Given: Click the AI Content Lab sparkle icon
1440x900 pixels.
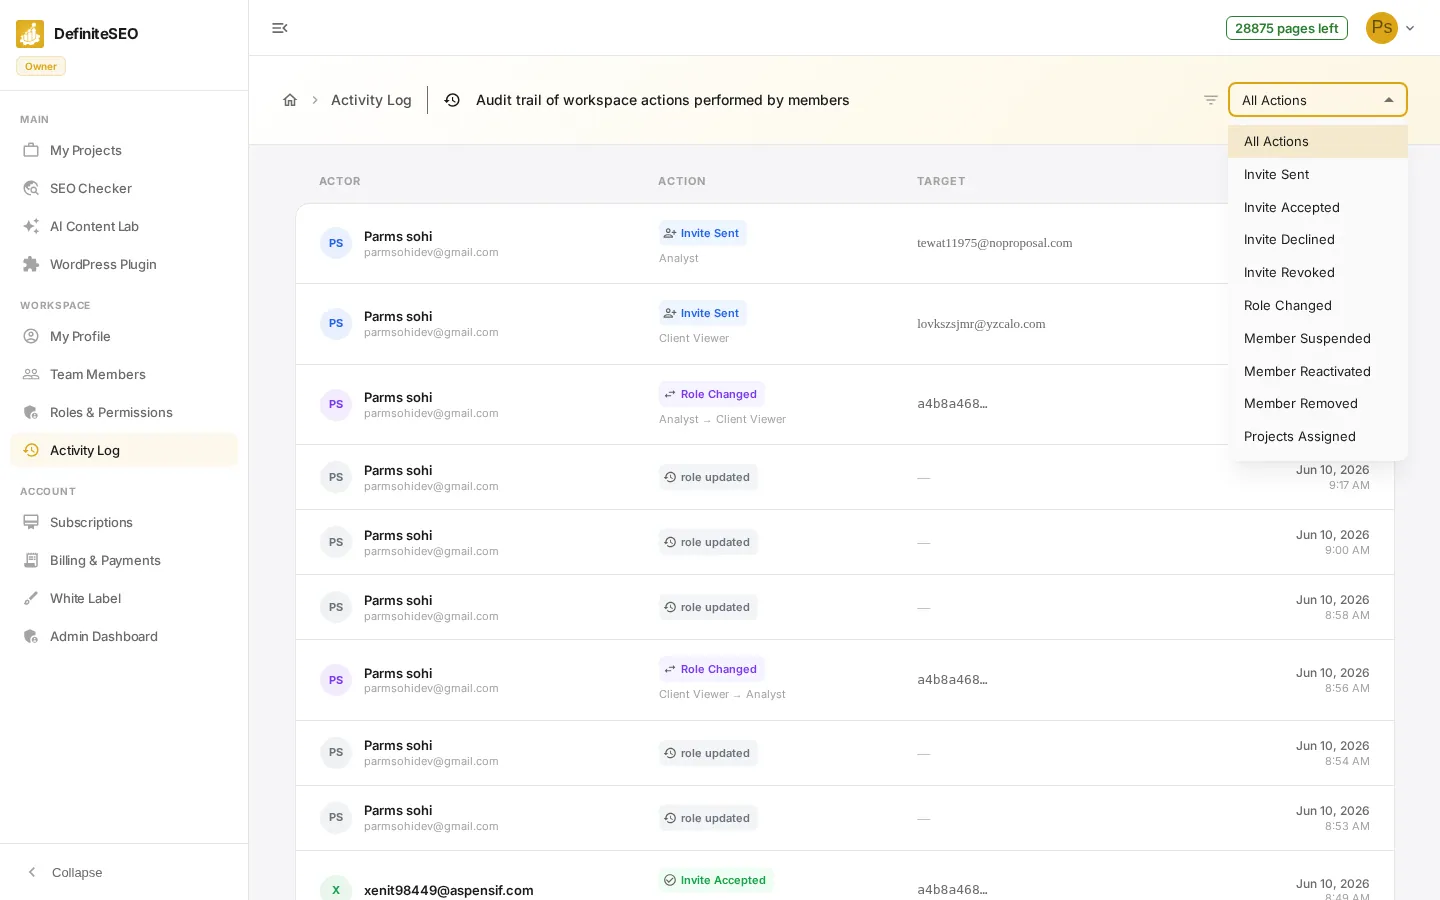Looking at the screenshot, I should coord(31,226).
